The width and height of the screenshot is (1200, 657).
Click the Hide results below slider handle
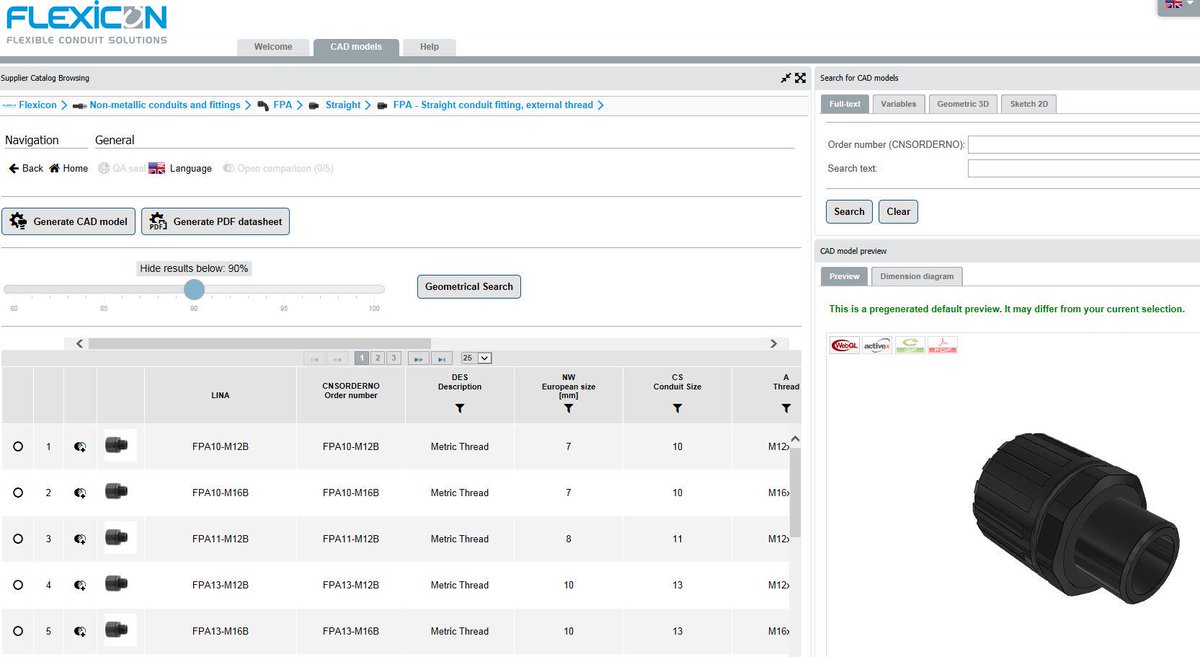click(194, 289)
